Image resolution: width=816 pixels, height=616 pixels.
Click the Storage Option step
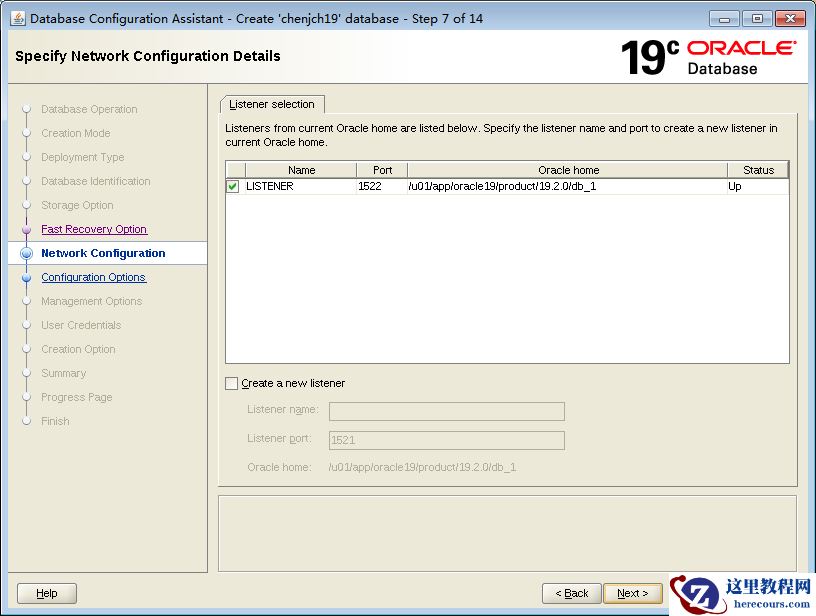click(77, 205)
